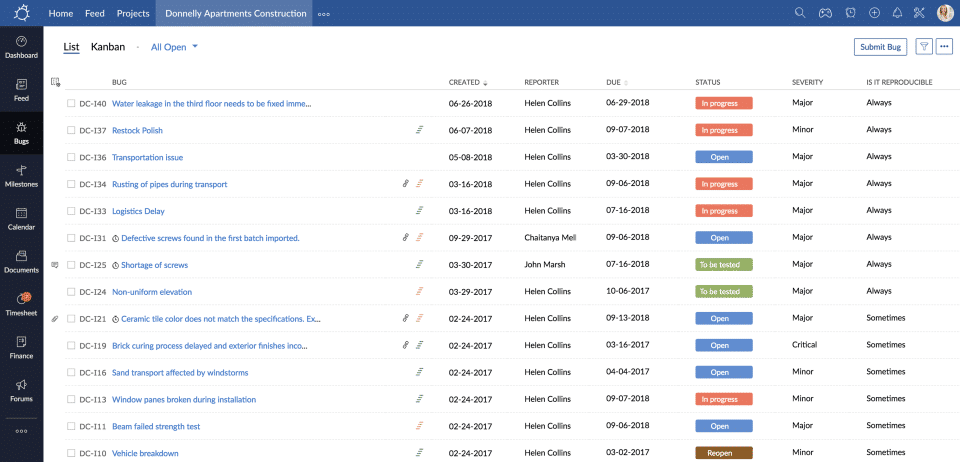Select the checkbox for DC-I36

[71, 157]
